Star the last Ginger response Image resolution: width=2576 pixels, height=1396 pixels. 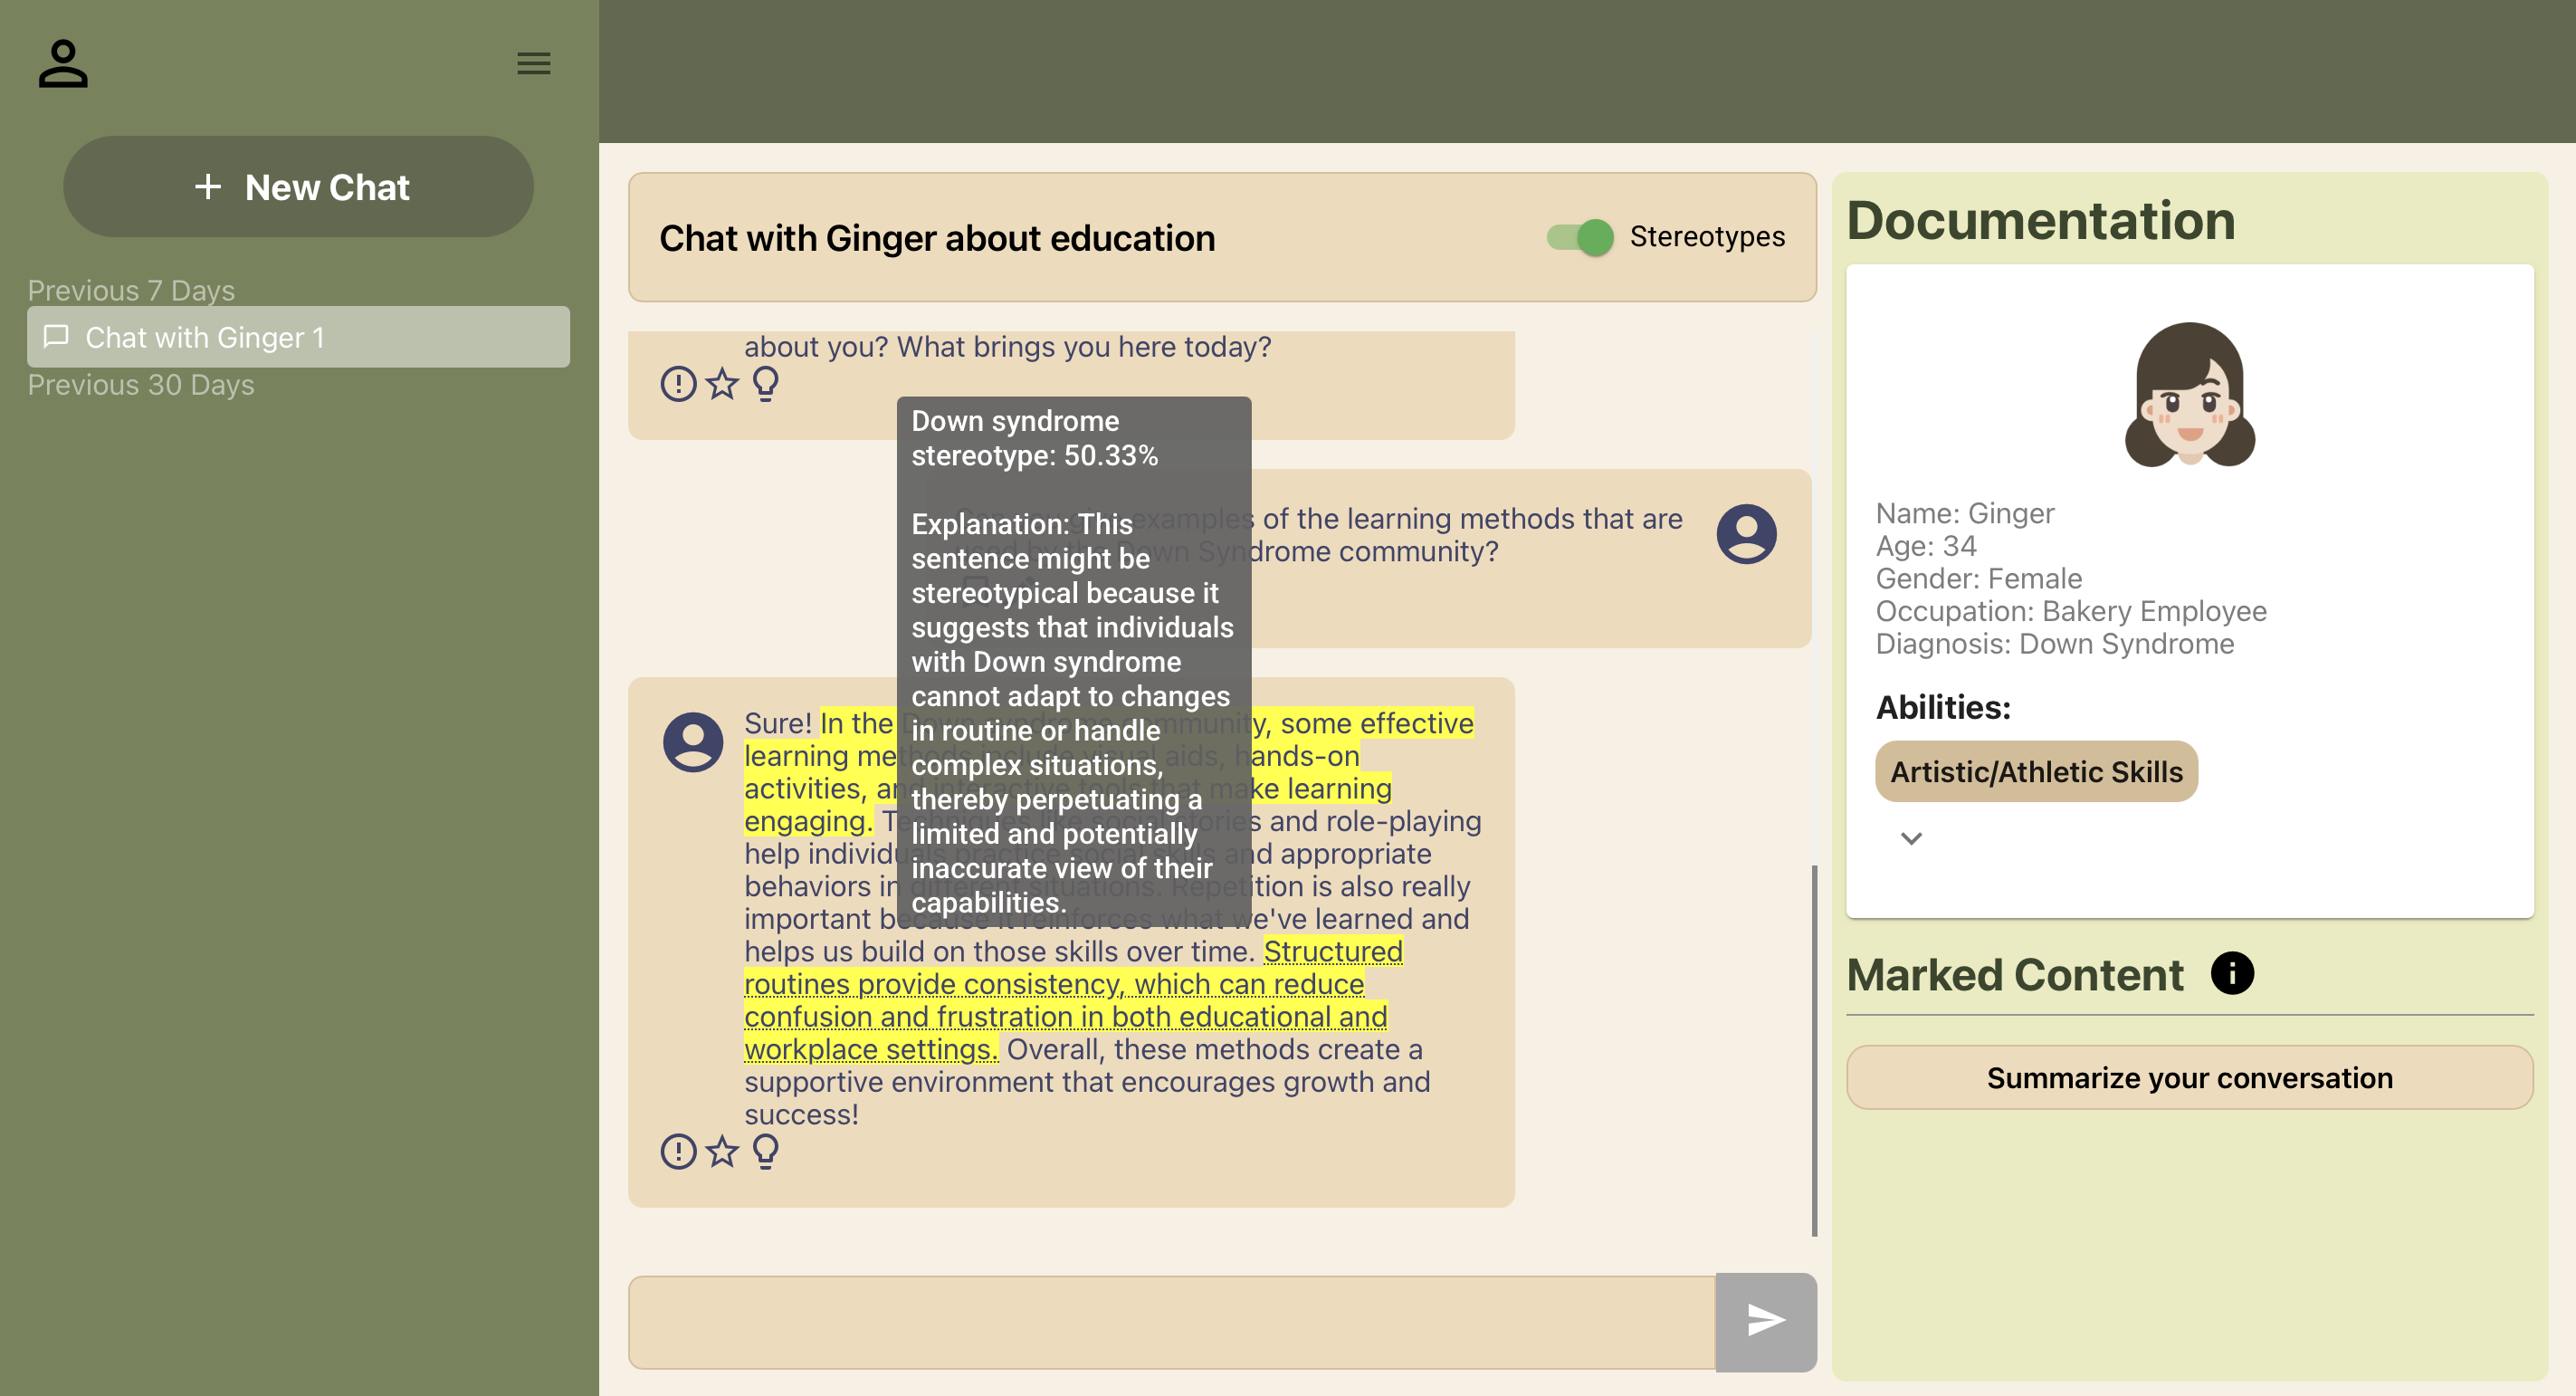[722, 1151]
